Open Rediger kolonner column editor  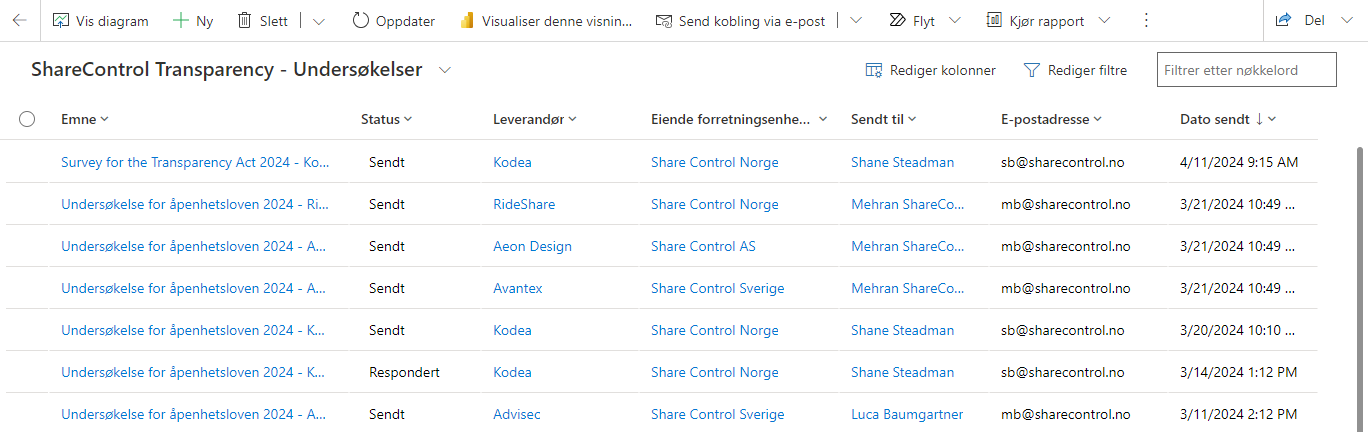pos(930,70)
